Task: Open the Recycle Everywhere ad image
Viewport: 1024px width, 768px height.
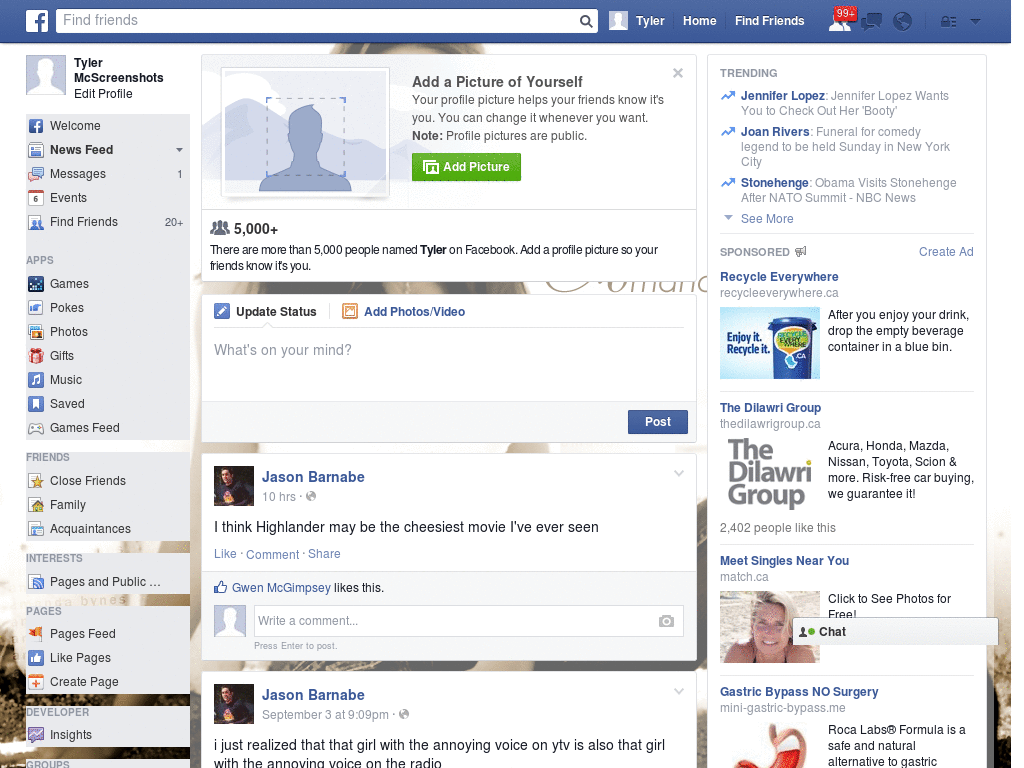Action: pos(769,343)
